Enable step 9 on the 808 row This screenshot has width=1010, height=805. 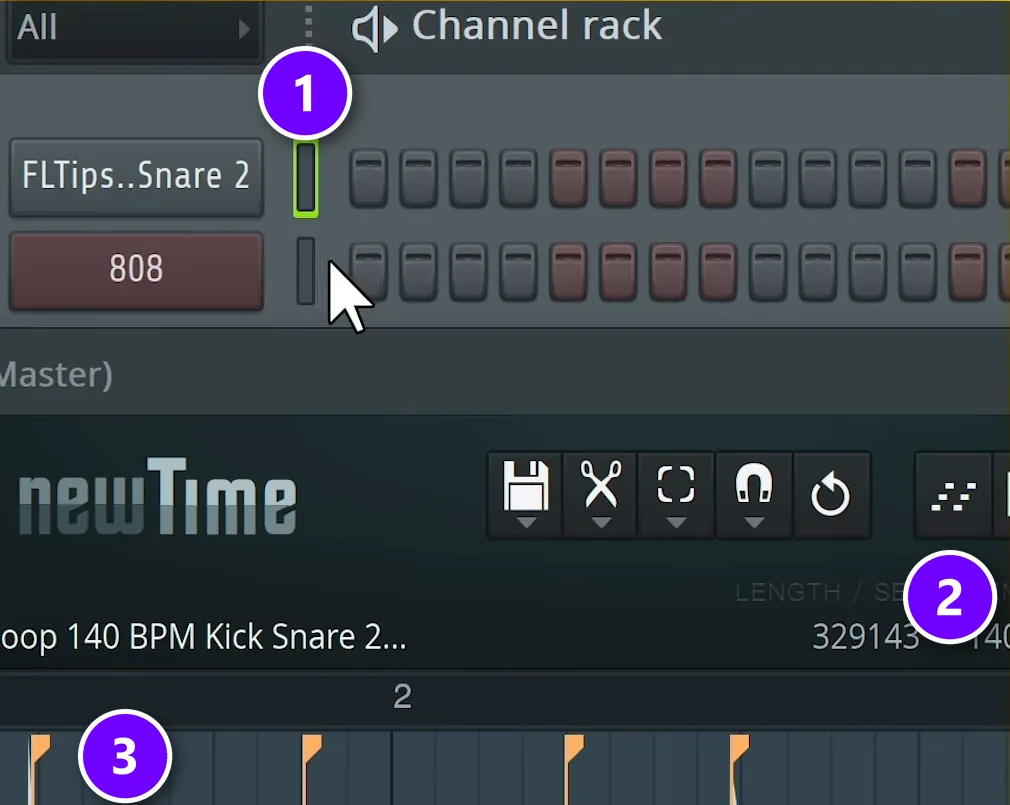pos(768,272)
